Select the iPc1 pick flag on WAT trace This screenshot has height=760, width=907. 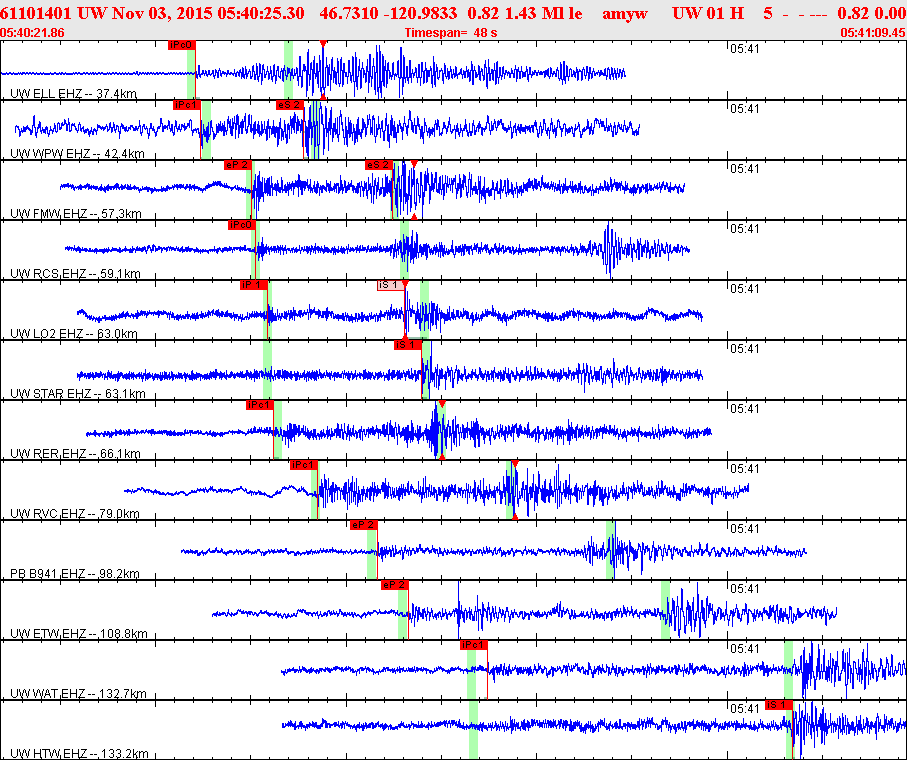[473, 645]
